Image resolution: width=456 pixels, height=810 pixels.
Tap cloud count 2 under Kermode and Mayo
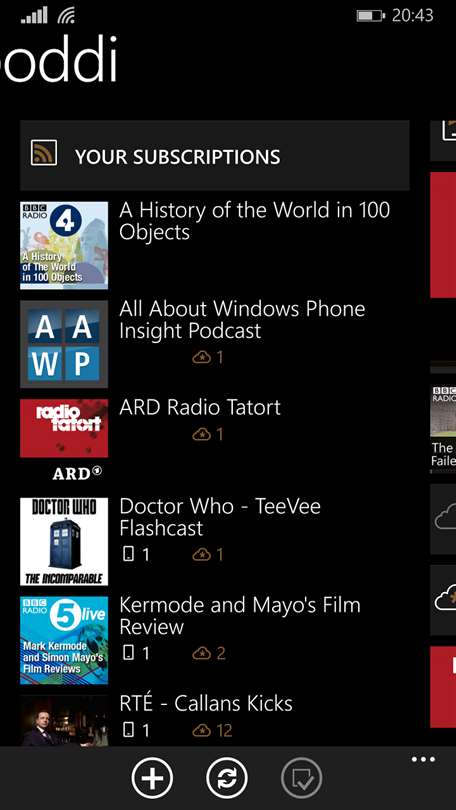tap(209, 653)
